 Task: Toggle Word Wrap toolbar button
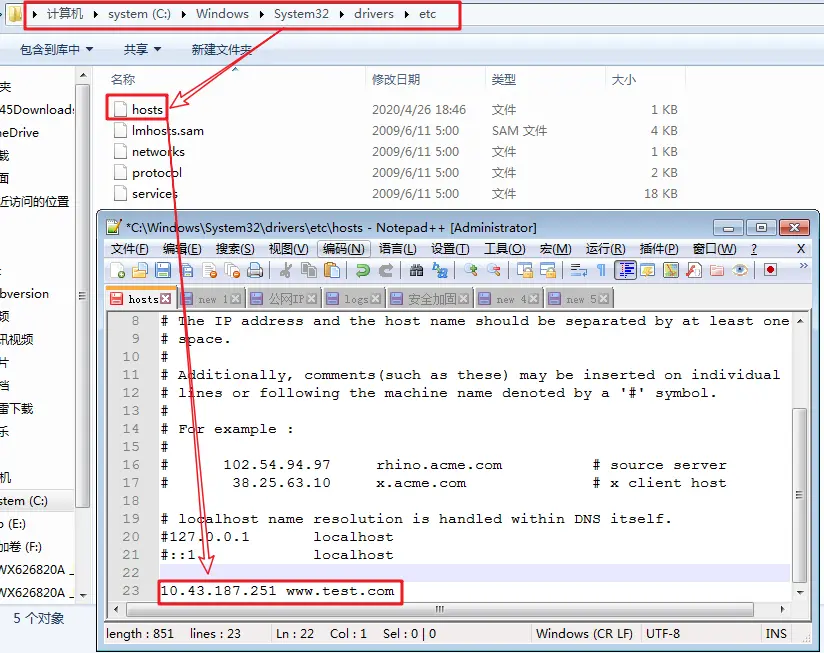click(x=579, y=270)
